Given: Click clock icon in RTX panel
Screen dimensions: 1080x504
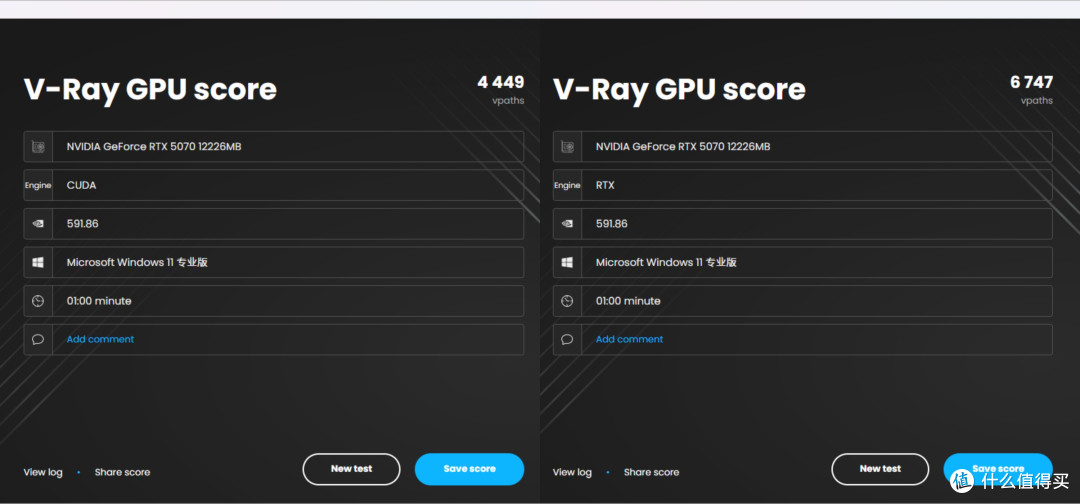Looking at the screenshot, I should point(567,301).
